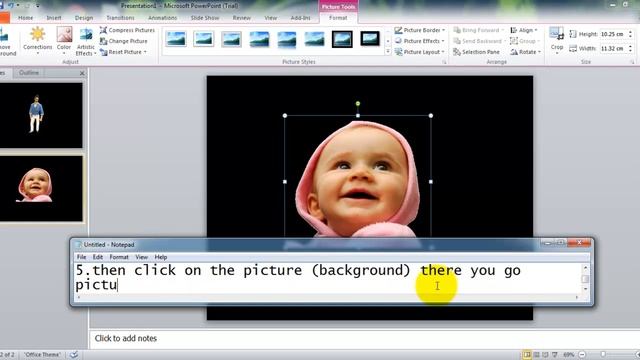Switch to the Outline pane tab
The image size is (640, 360).
point(29,73)
